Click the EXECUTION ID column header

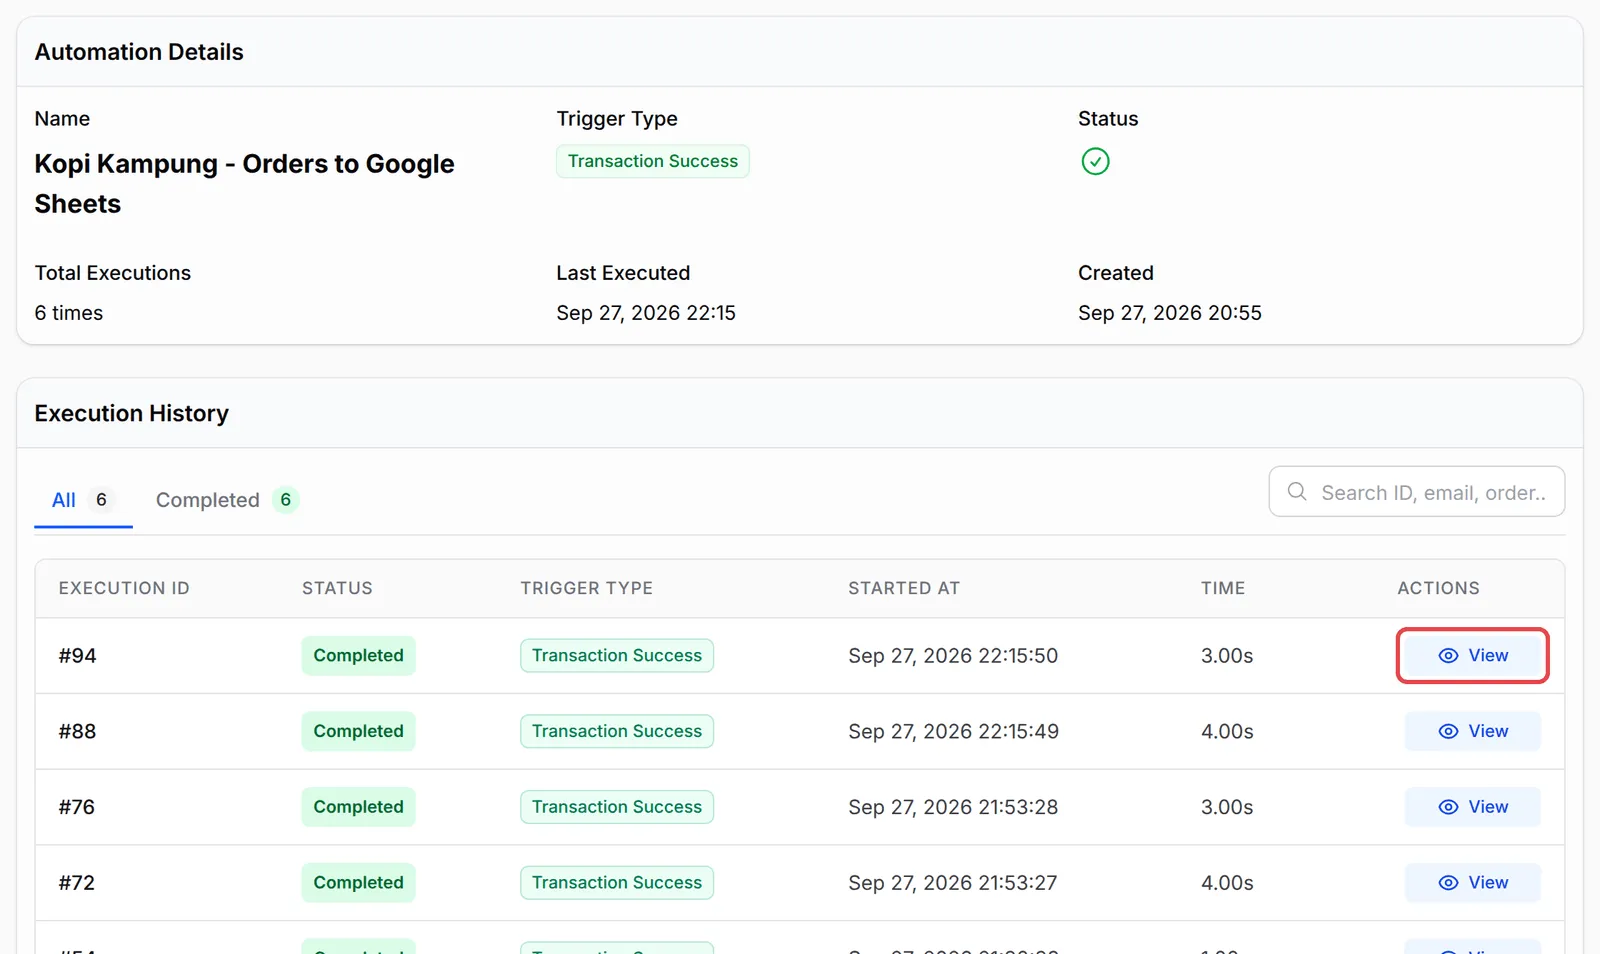(x=124, y=588)
